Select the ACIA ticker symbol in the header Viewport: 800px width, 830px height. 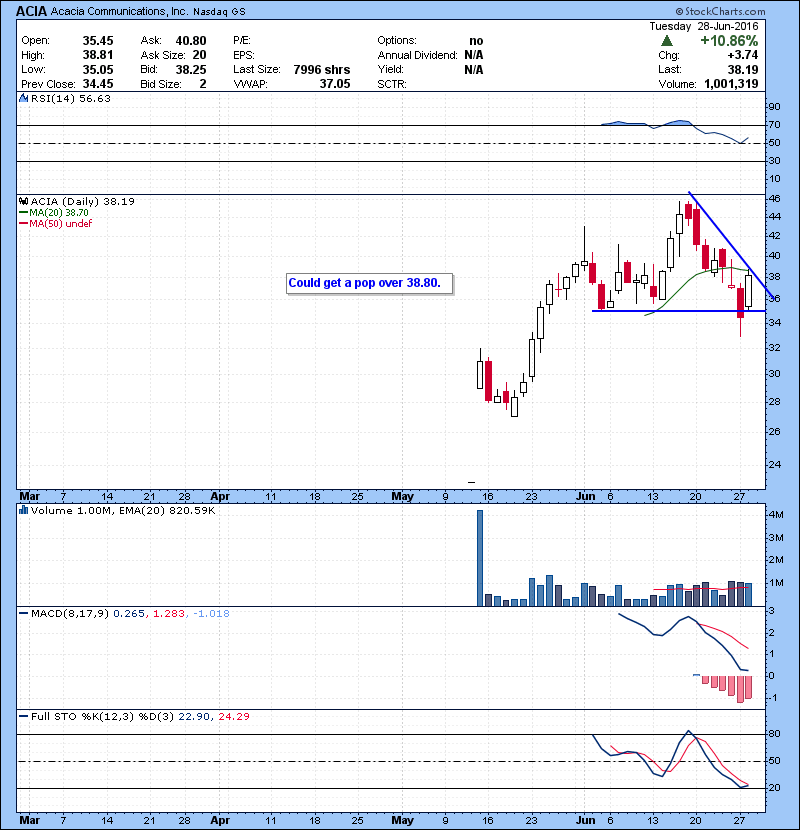(32, 11)
